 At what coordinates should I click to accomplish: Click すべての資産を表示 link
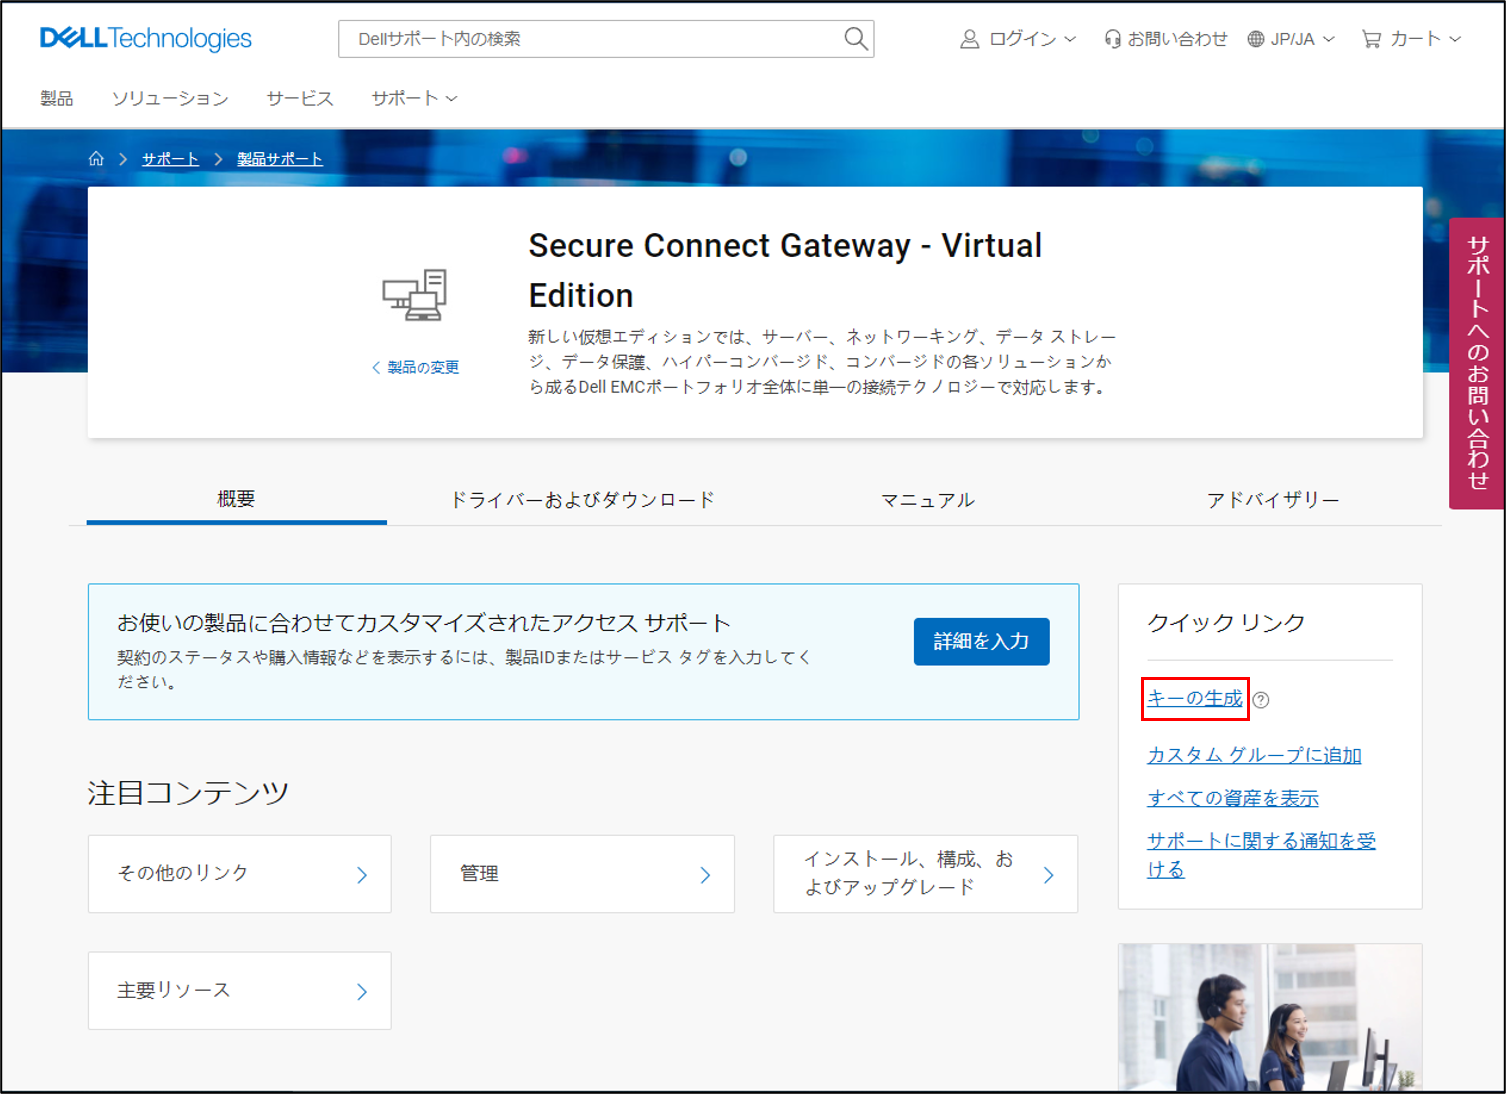click(1233, 798)
